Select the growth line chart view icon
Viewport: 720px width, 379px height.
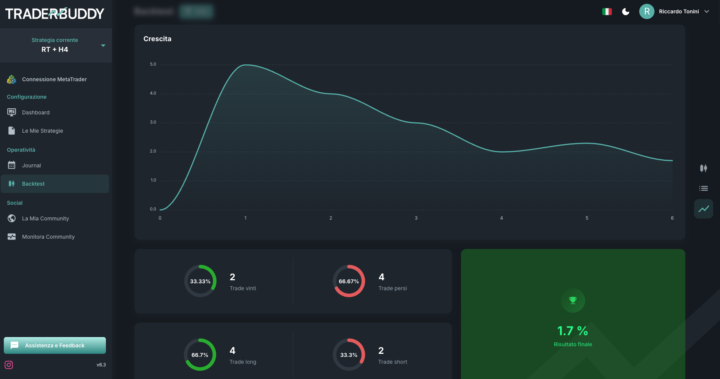click(x=703, y=209)
